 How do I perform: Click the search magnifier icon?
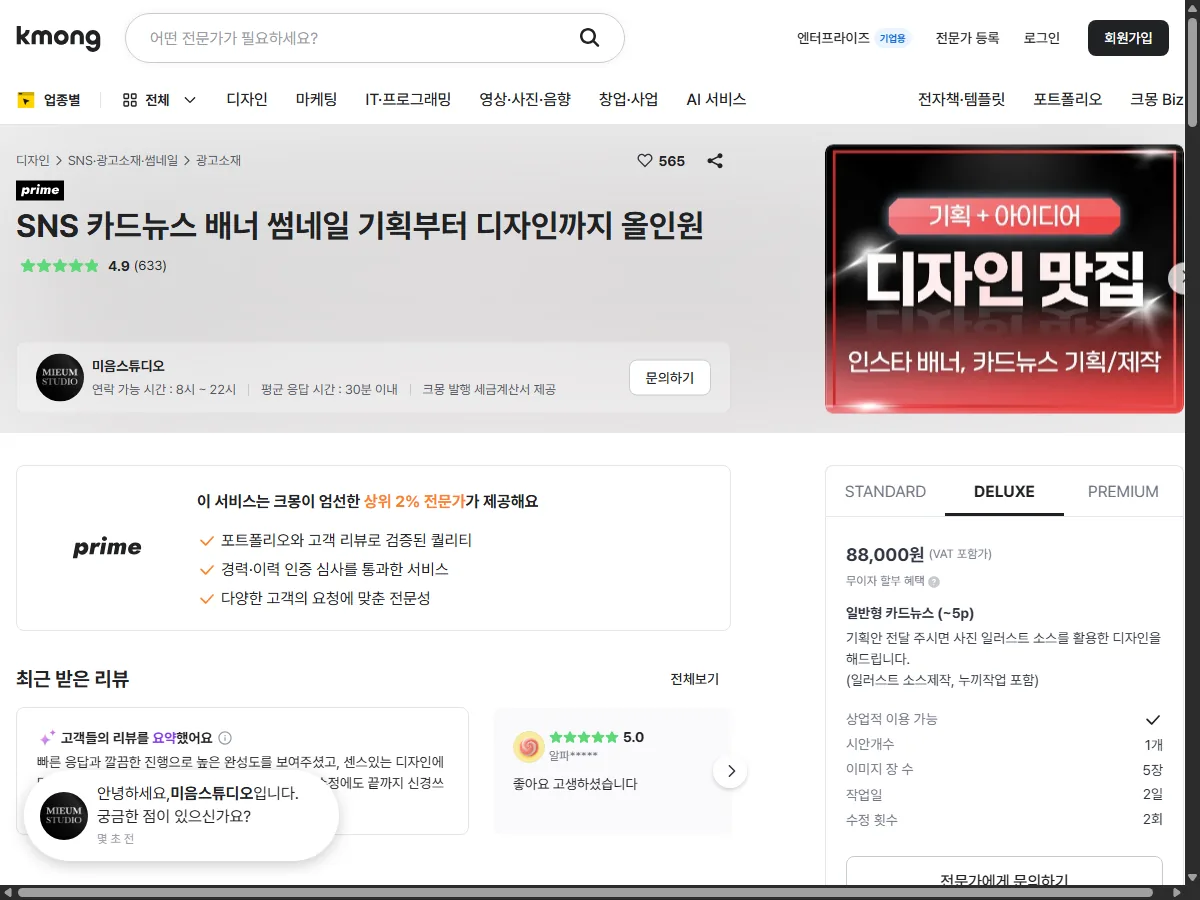click(589, 38)
